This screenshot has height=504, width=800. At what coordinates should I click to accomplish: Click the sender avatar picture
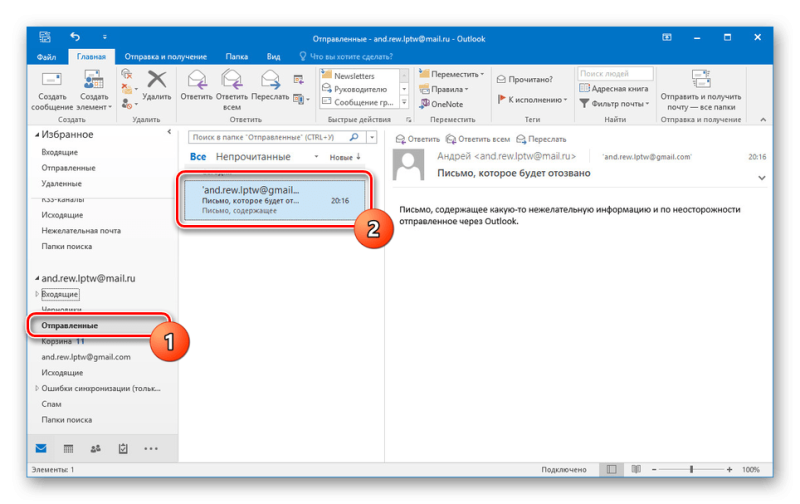tap(408, 164)
